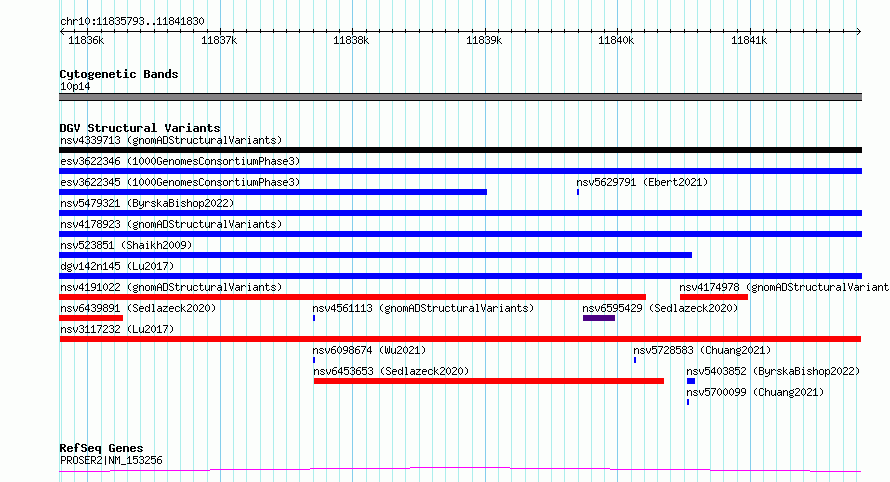Click the 11837k ruler tick label
The image size is (890, 482).
coord(219,40)
